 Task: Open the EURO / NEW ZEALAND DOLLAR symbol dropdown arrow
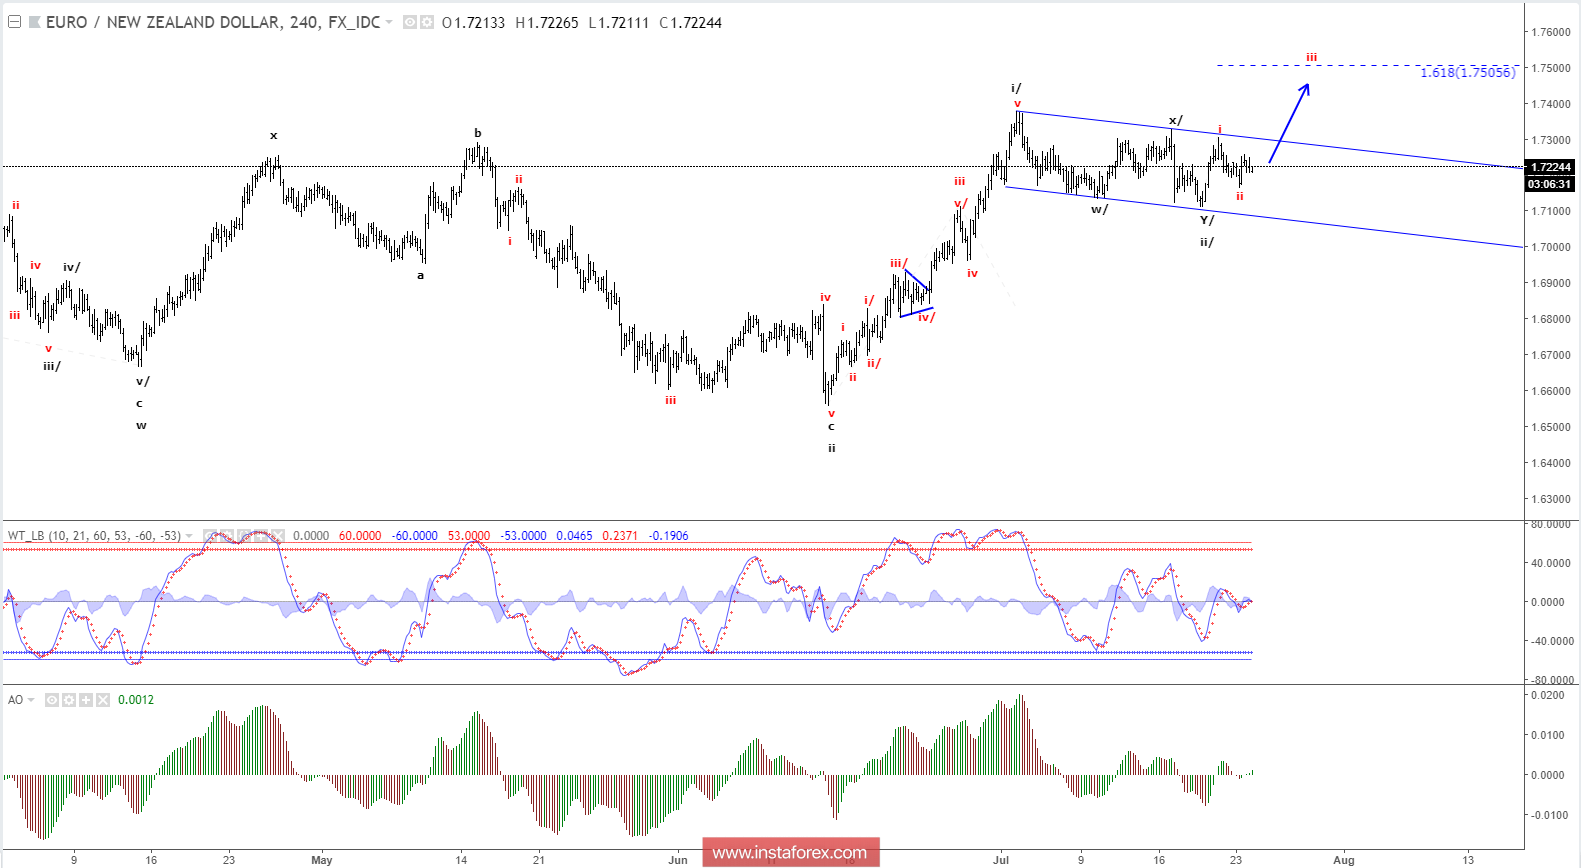[x=390, y=22]
